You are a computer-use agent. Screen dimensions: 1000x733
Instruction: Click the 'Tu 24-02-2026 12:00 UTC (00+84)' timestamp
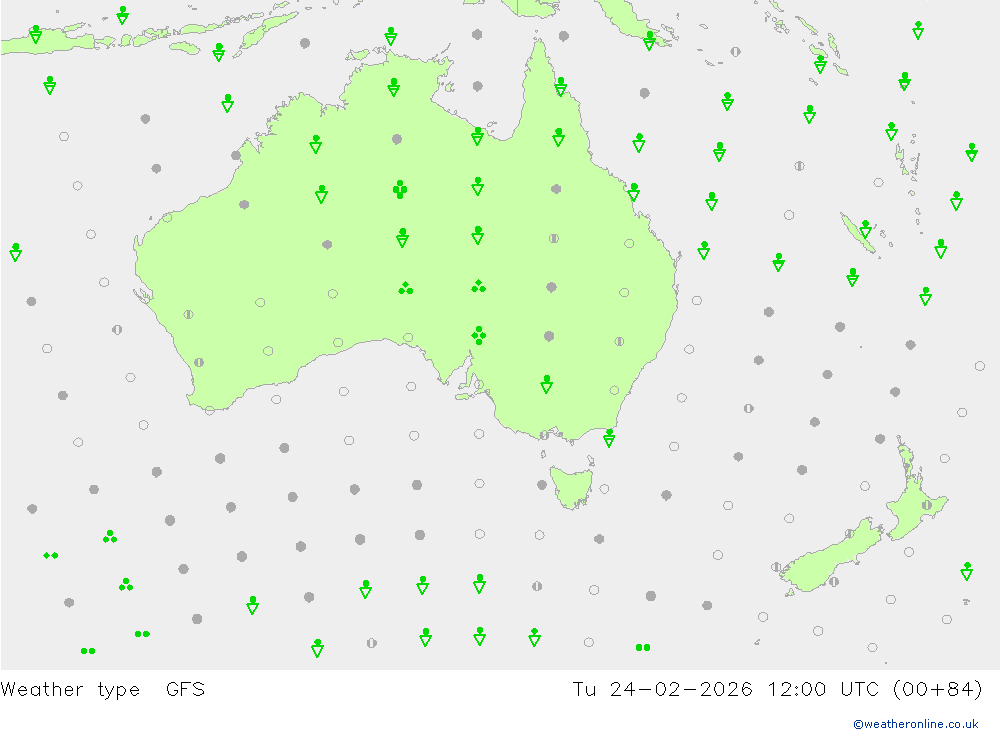[x=777, y=689]
